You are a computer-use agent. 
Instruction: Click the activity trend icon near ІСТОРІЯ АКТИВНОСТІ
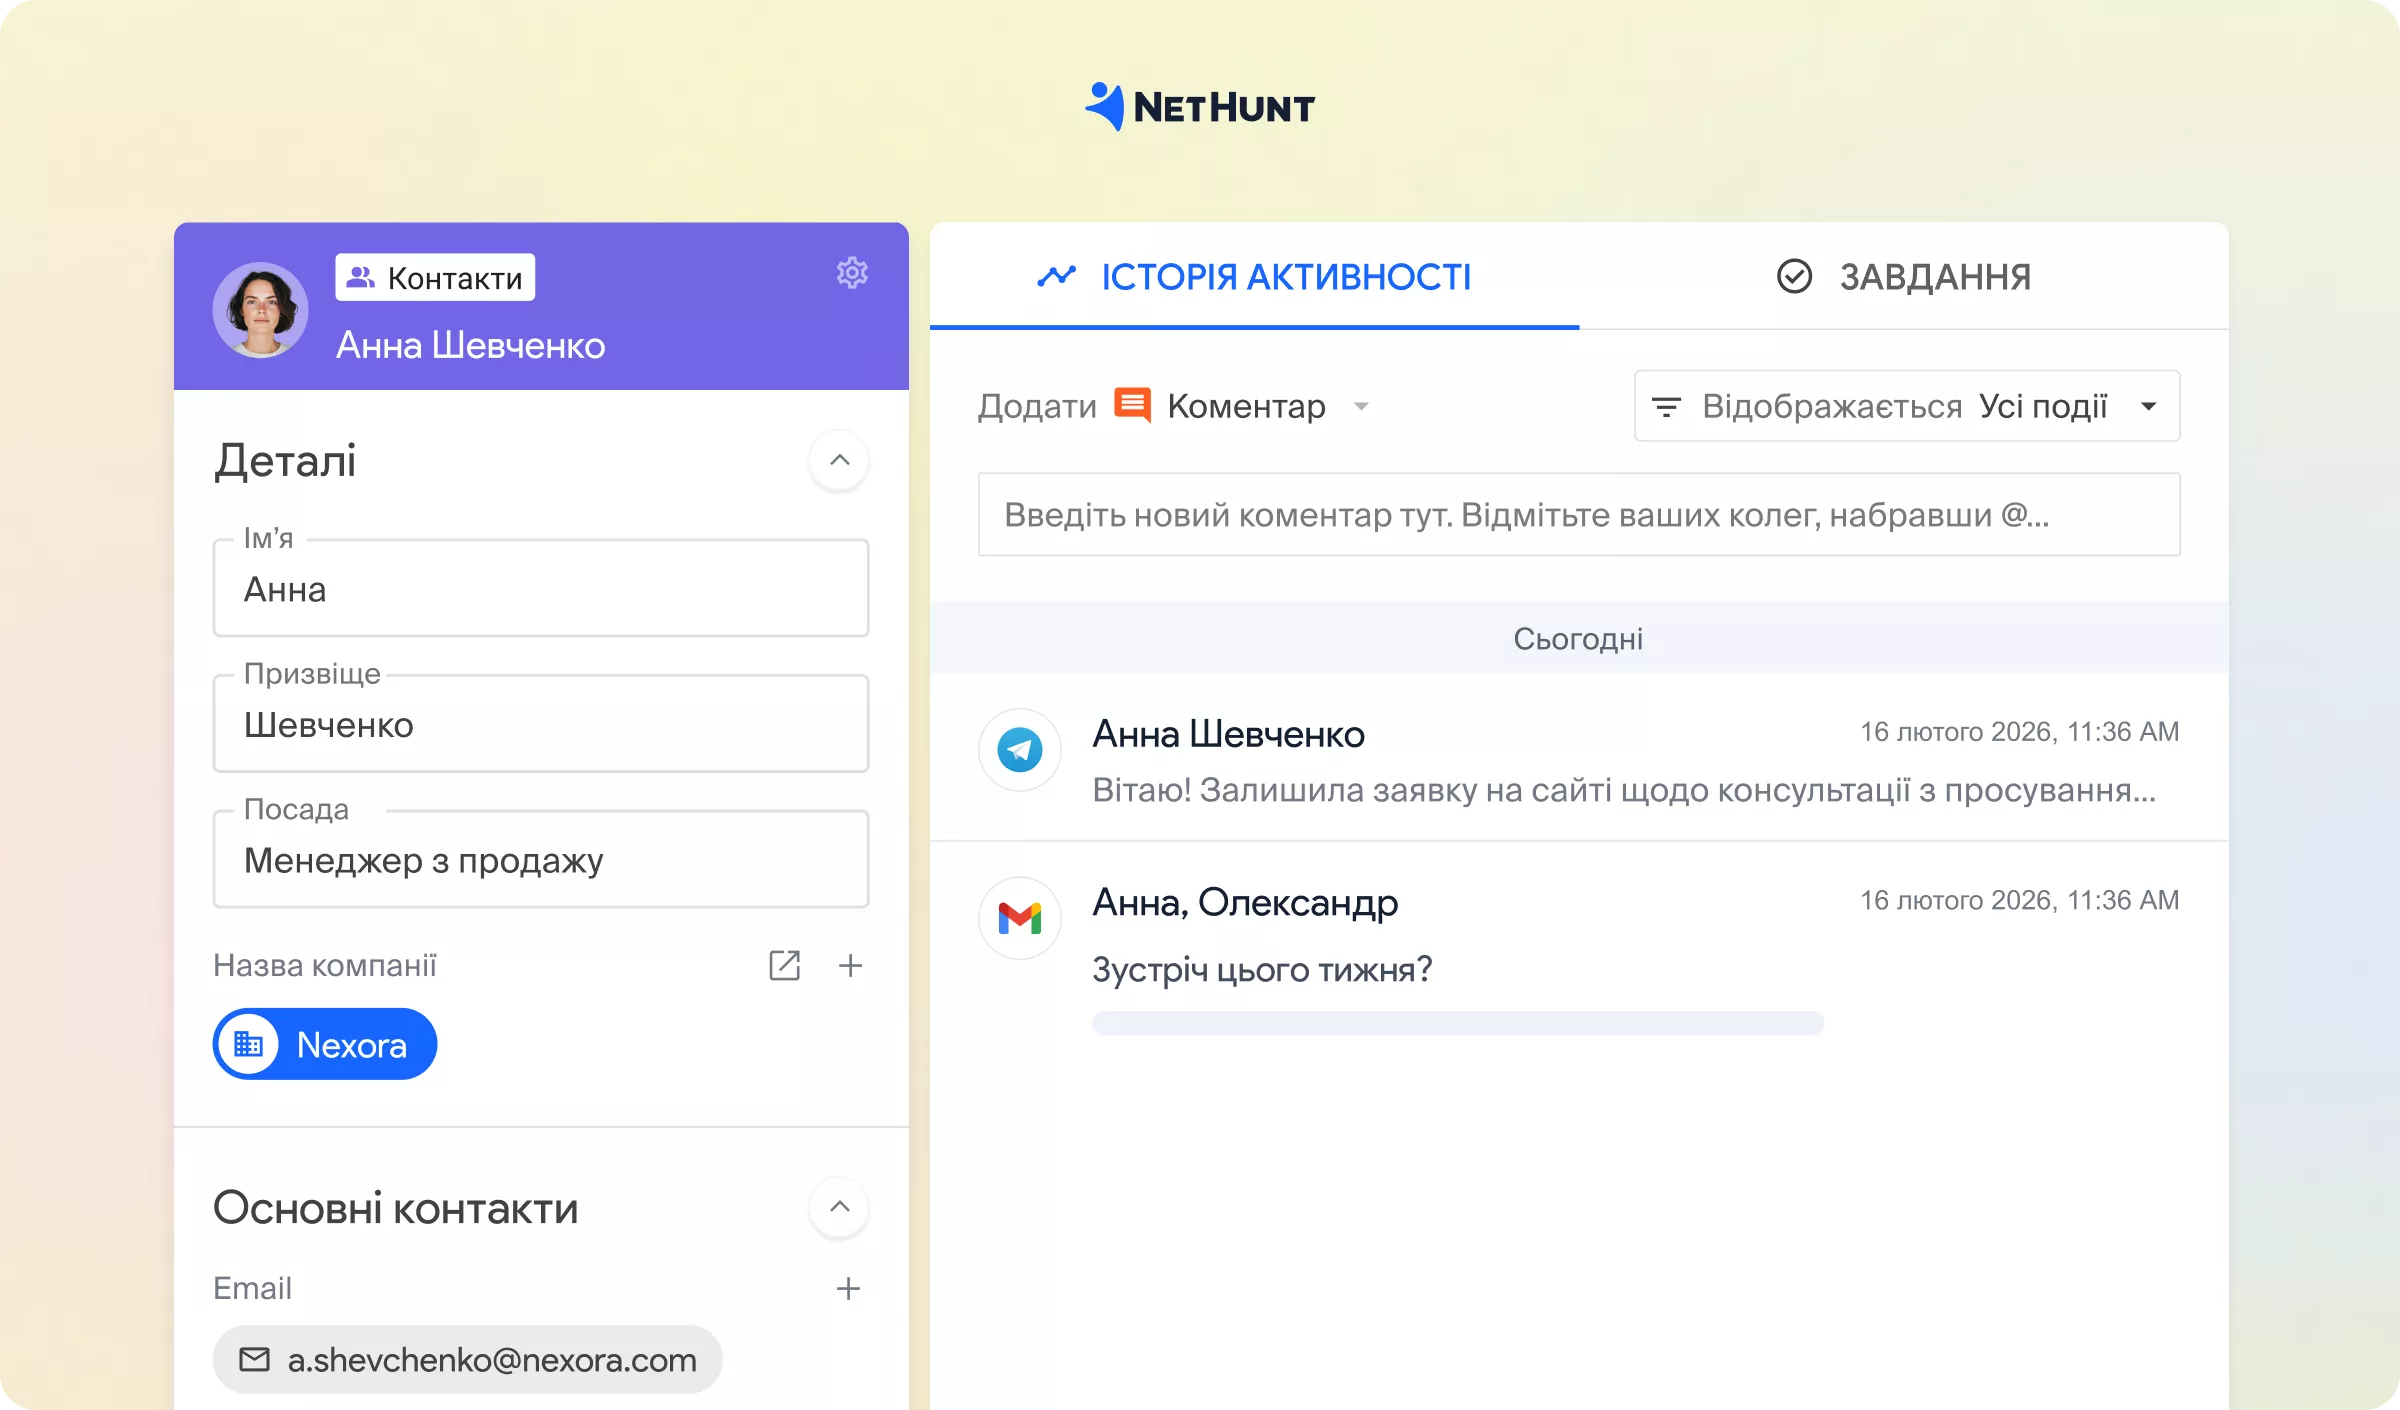1057,277
